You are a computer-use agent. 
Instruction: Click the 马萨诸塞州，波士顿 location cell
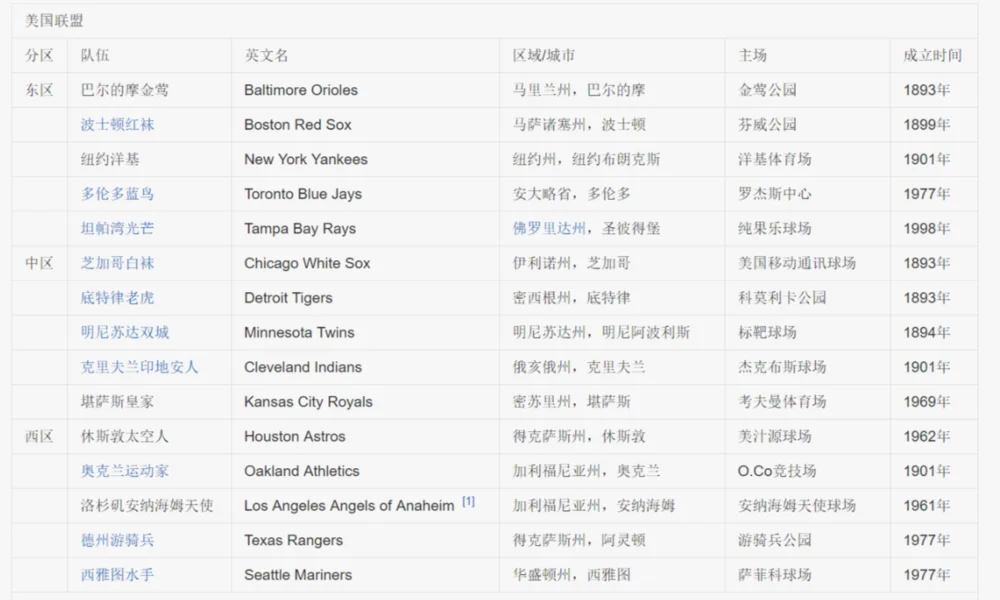click(579, 125)
